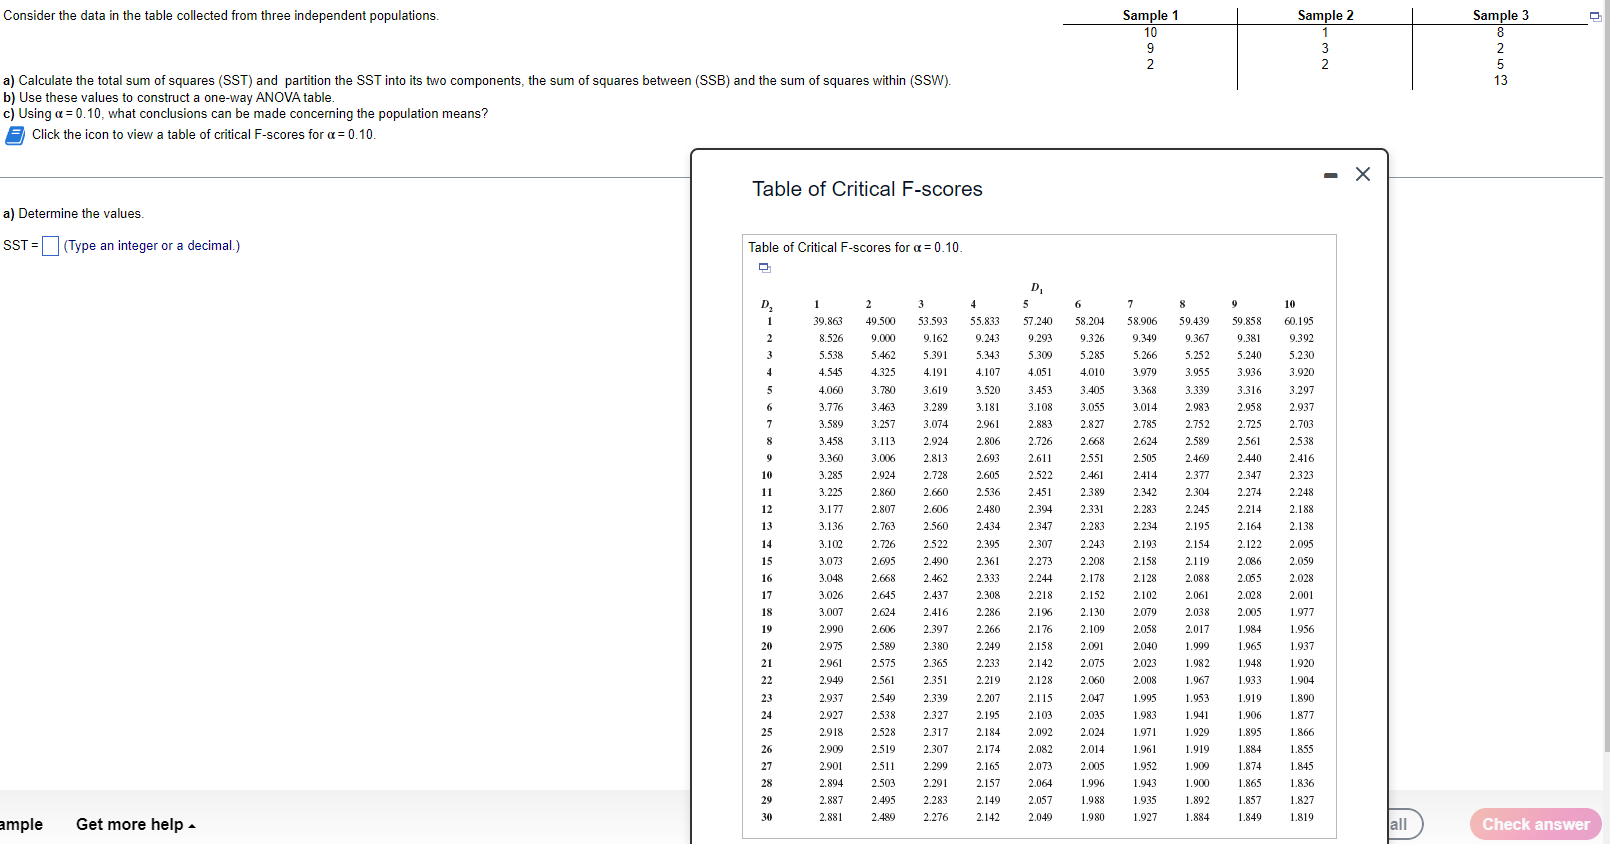Click the Check answer button
1610x844 pixels.
[1535, 824]
